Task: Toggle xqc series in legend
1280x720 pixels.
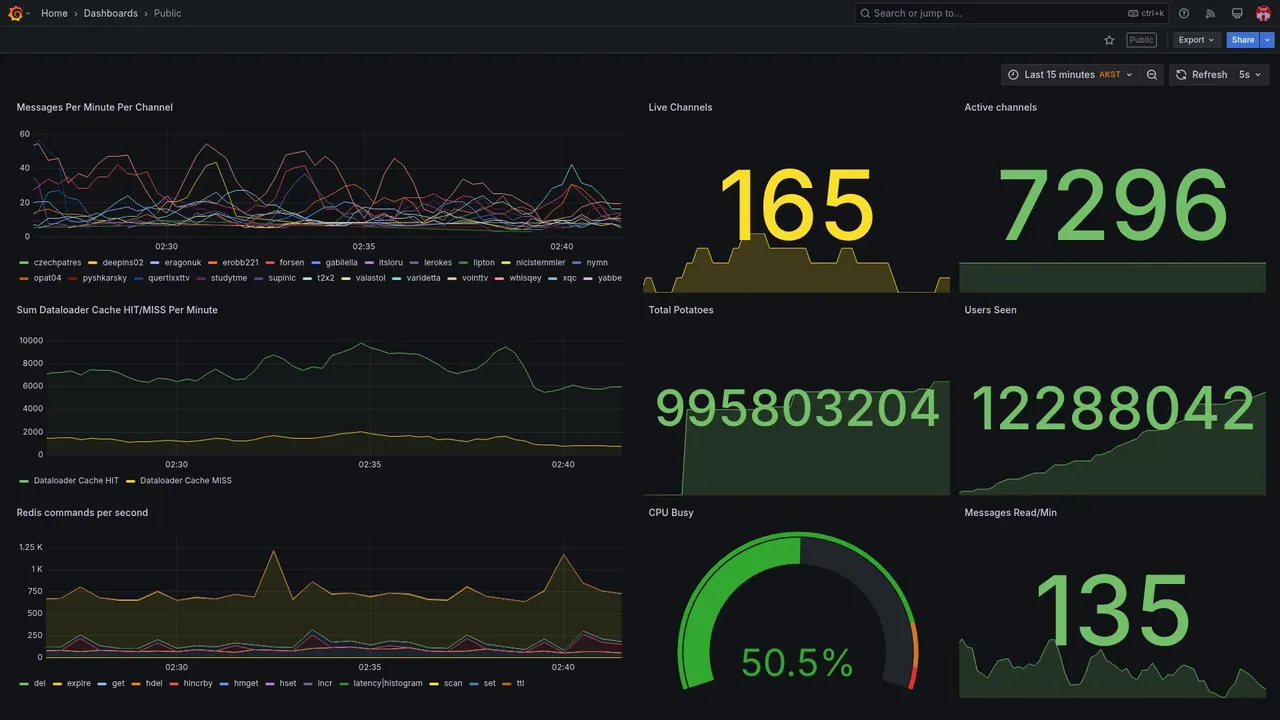Action: (x=569, y=278)
